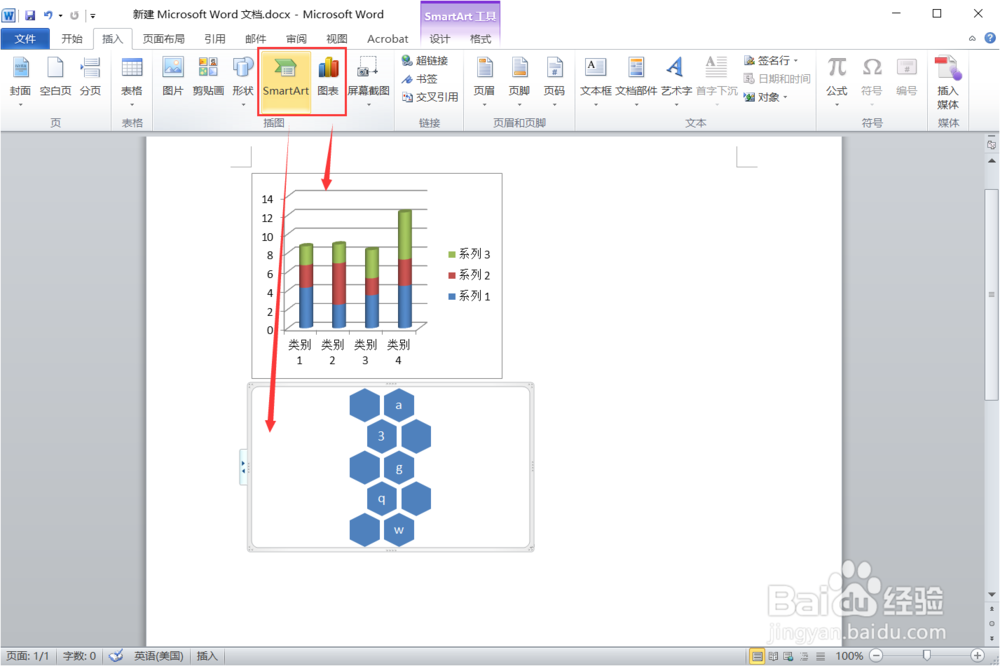This screenshot has height=666, width=1000.
Task: Toggle insert mode (插入) in status bar
Action: click(207, 656)
